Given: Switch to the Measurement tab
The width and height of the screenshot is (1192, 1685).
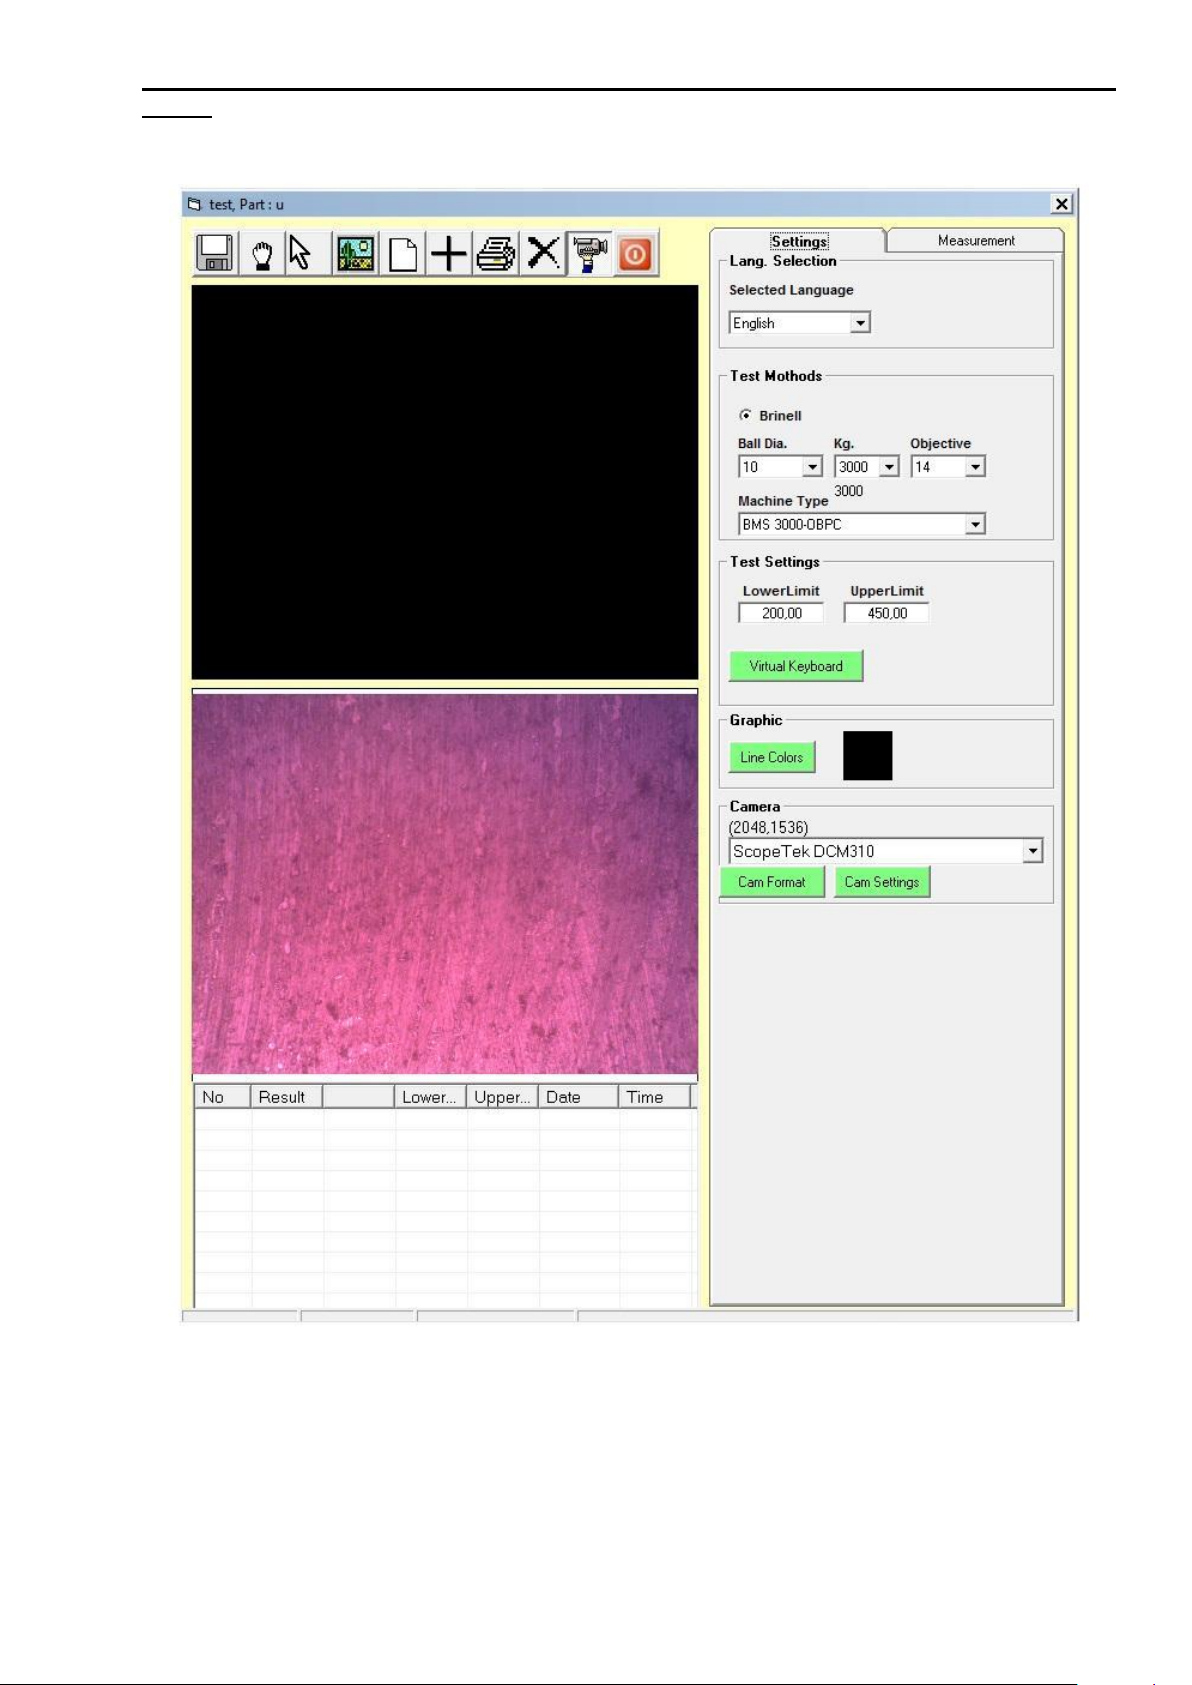Looking at the screenshot, I should point(975,241).
